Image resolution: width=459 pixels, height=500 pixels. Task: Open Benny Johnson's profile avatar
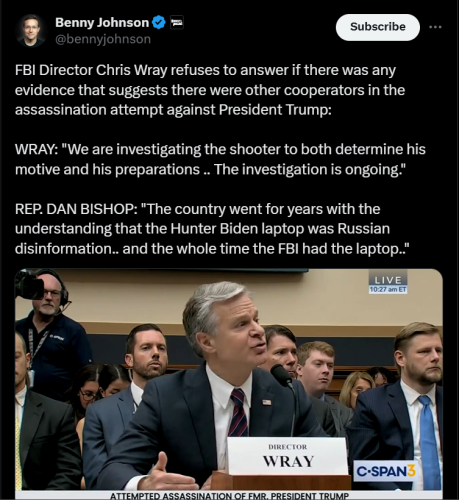point(31,30)
